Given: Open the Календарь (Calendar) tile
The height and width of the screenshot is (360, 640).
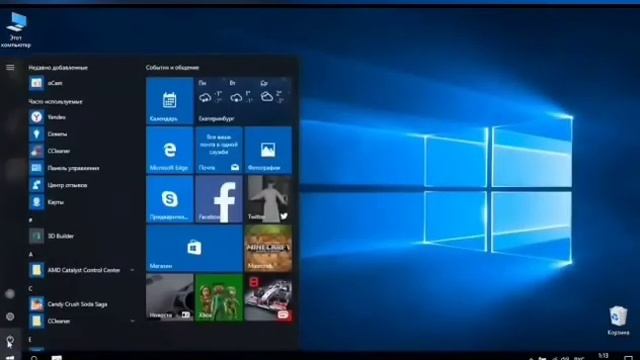Looking at the screenshot, I should tap(170, 101).
